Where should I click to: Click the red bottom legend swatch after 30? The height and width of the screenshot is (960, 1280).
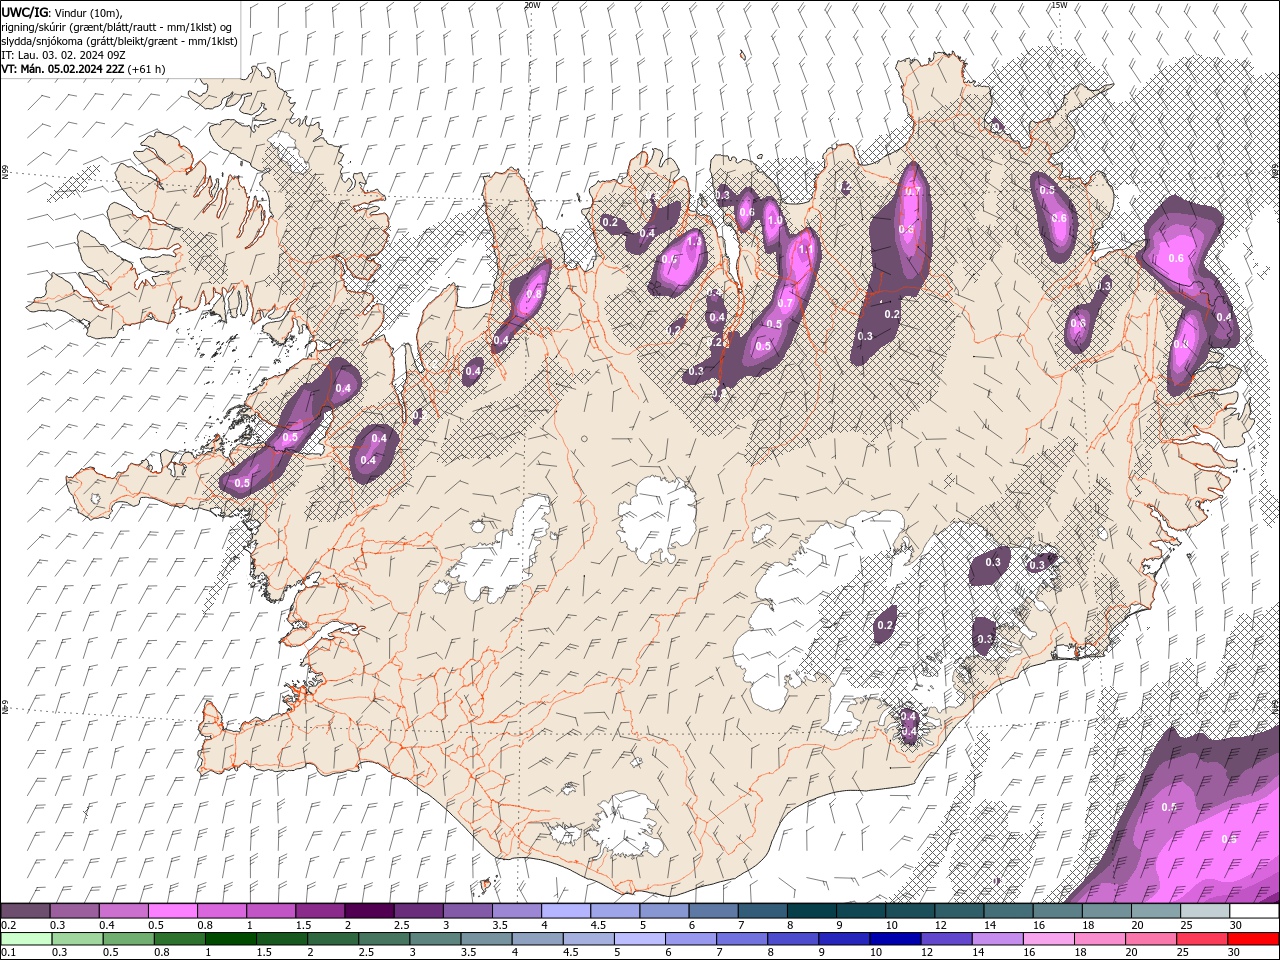[1252, 939]
